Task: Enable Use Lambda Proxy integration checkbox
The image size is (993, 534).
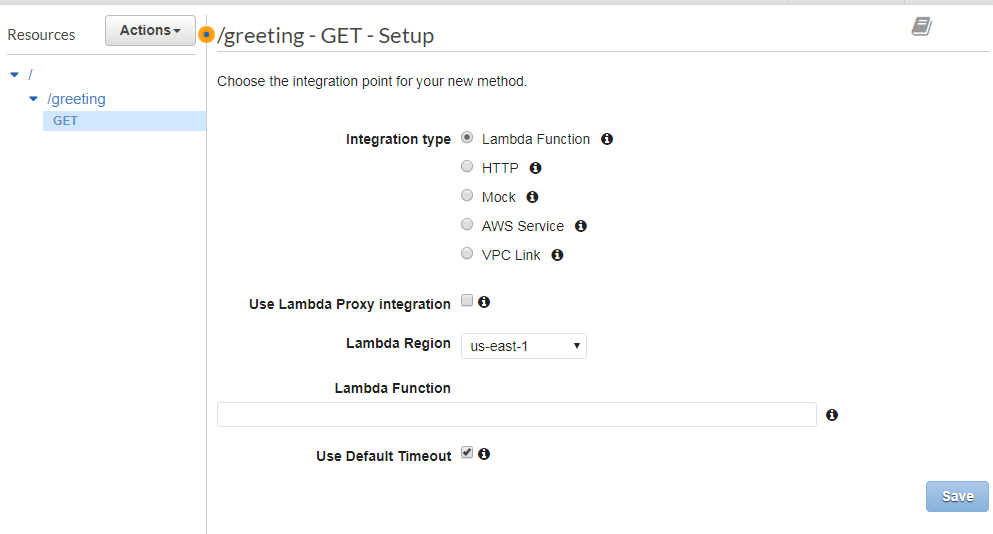Action: point(467,300)
